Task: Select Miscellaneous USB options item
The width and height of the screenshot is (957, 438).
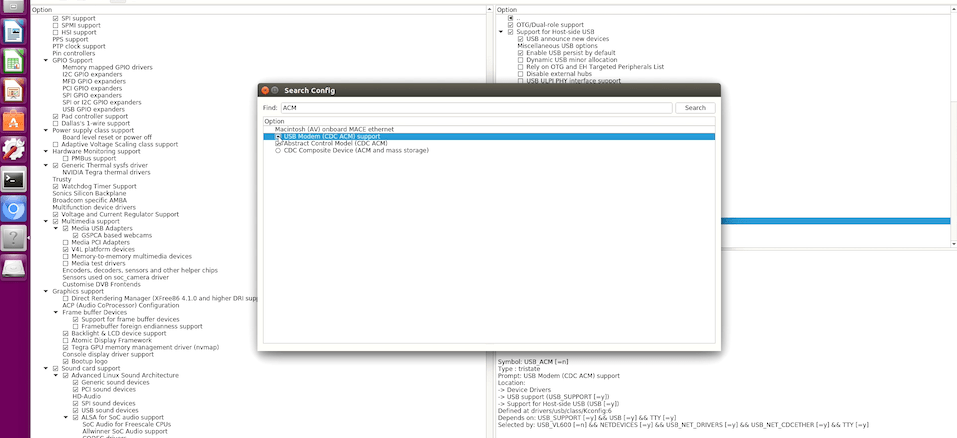Action: click(x=557, y=46)
